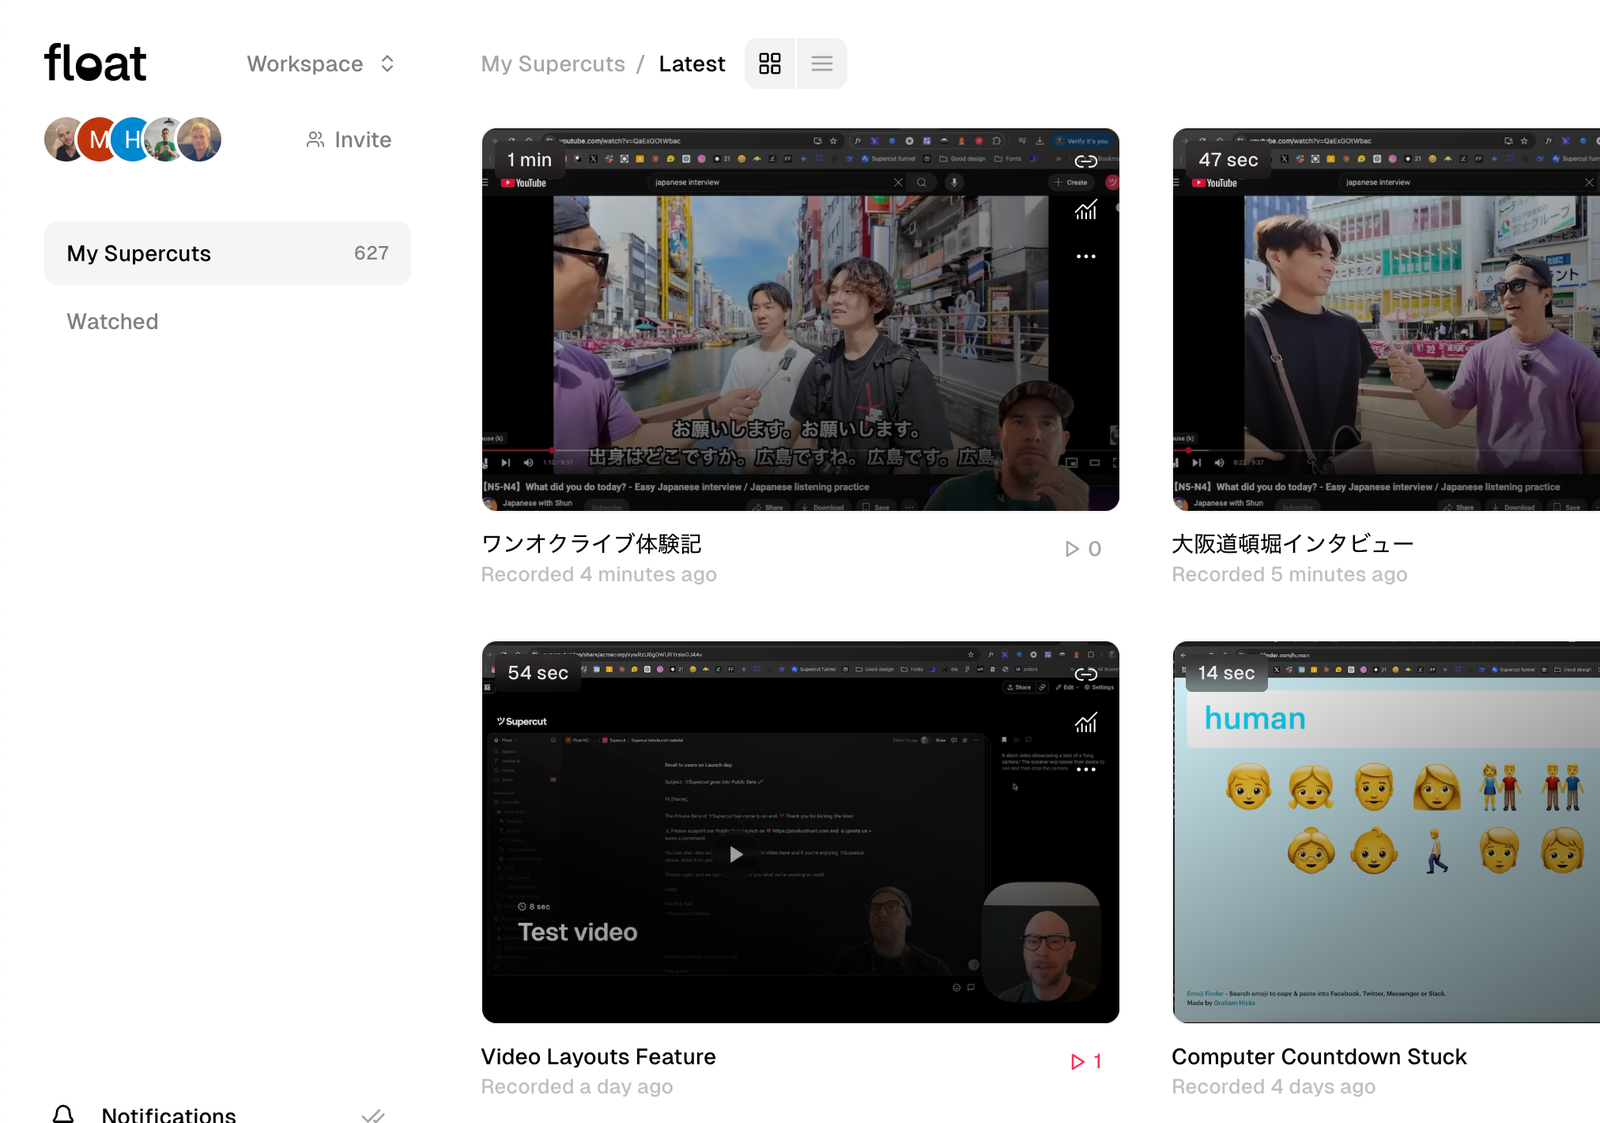Copy link for Video Layouts Feature
Image resolution: width=1600 pixels, height=1123 pixels.
tap(1086, 674)
